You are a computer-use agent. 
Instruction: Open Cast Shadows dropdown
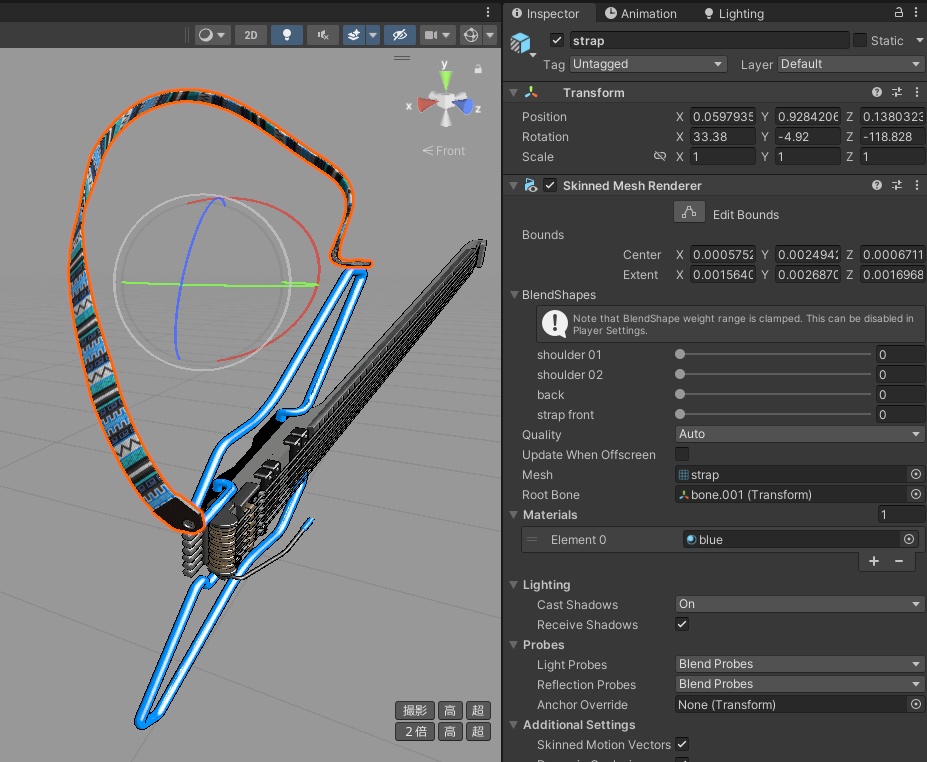pos(799,604)
